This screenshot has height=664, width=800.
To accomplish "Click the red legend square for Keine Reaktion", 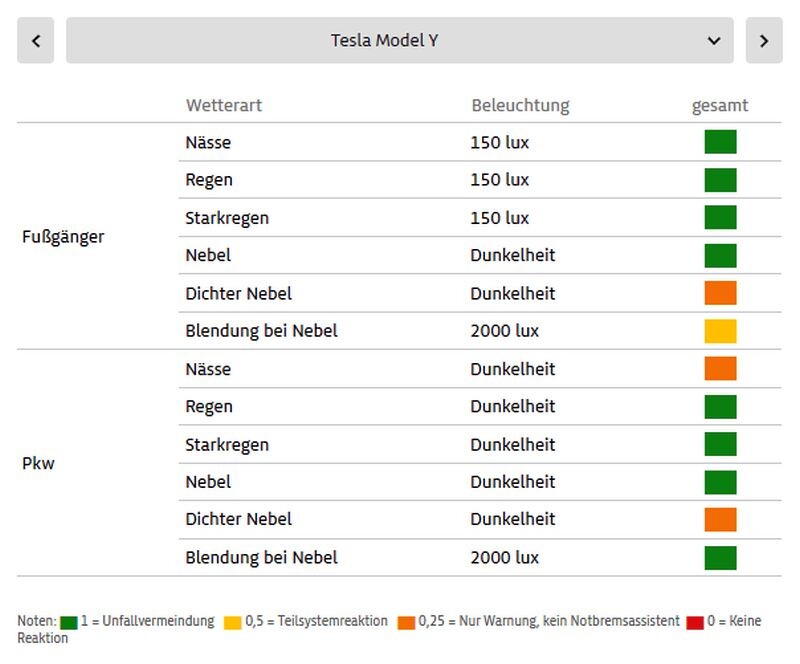I will pos(695,622).
